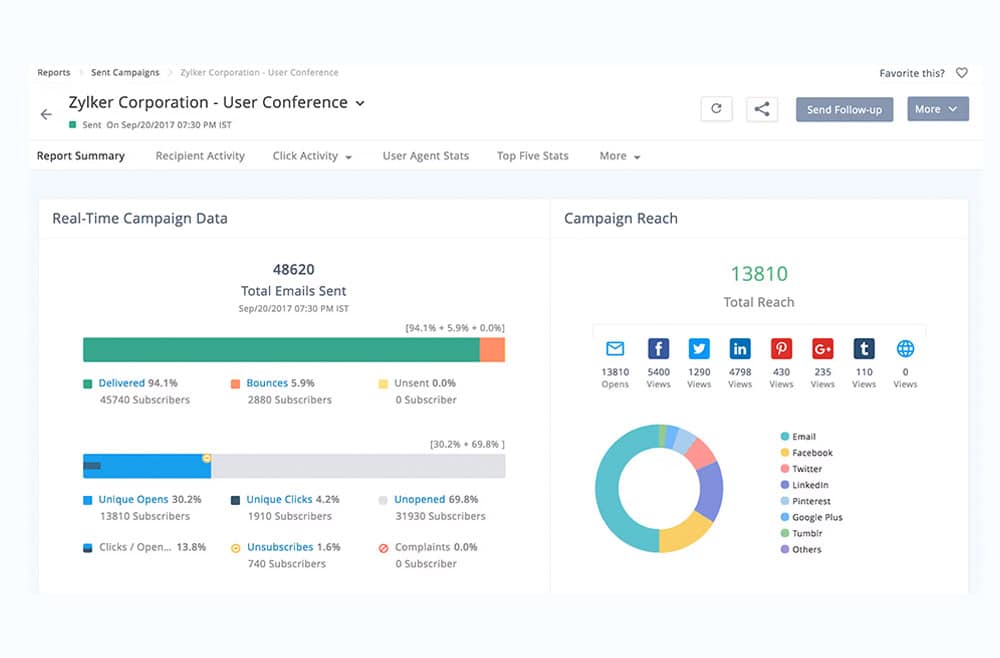Click the orange Bounces bar segment
Viewport: 1000px width, 658px height.
492,350
